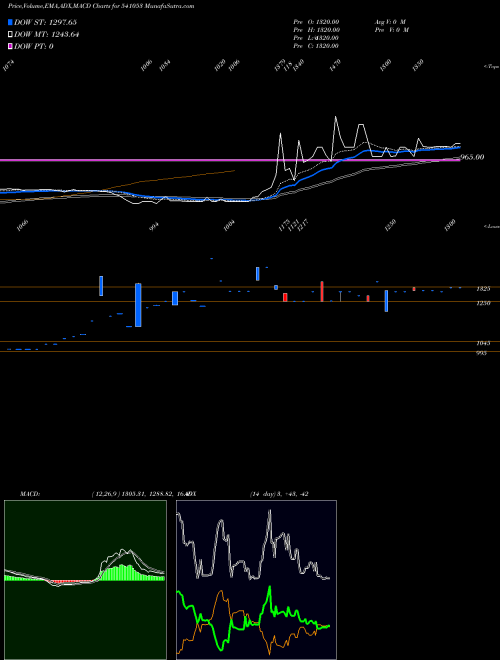
Task: Click the 965.00 price label on magenta line
Action: 472,157
